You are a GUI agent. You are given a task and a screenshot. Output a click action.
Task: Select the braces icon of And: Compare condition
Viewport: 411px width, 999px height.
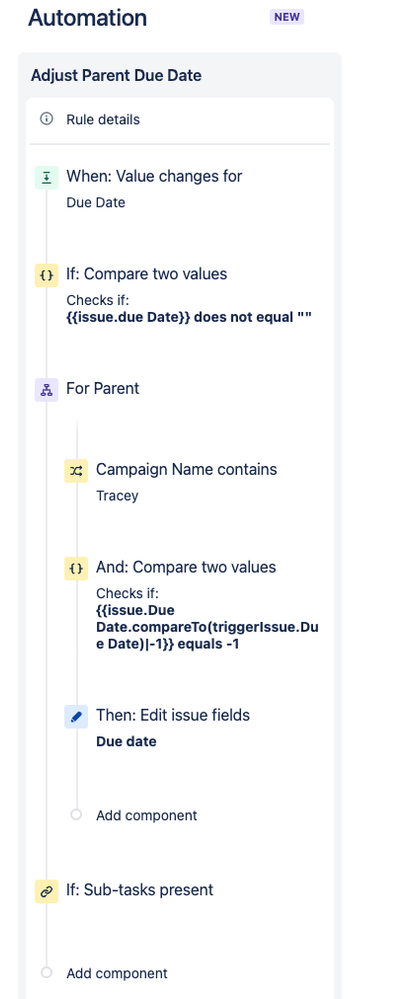pyautogui.click(x=76, y=569)
